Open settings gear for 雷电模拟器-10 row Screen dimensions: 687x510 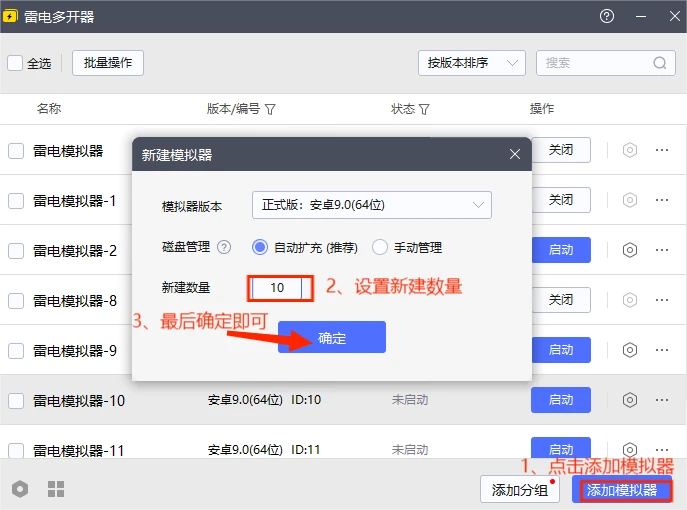pos(630,400)
